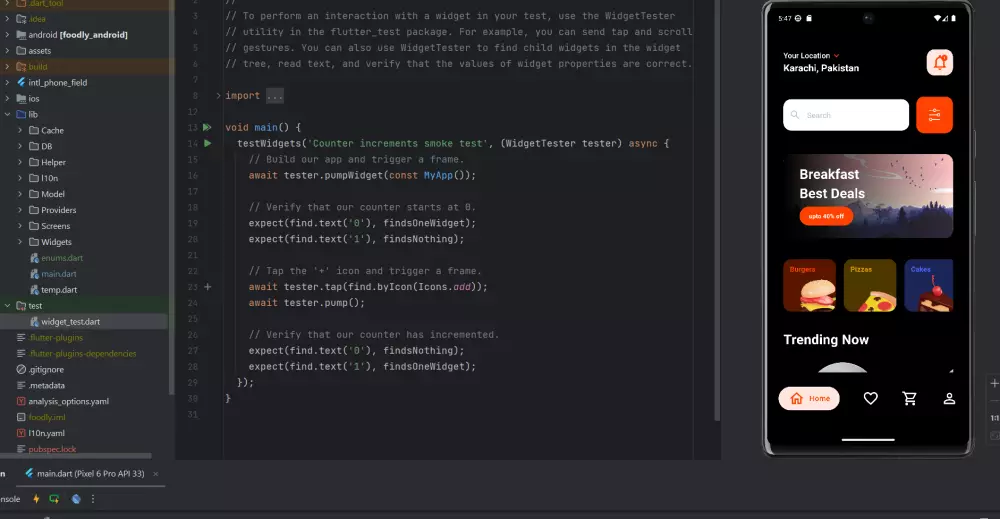Open the Cakes category card
The height and width of the screenshot is (519, 1000).
point(929,286)
